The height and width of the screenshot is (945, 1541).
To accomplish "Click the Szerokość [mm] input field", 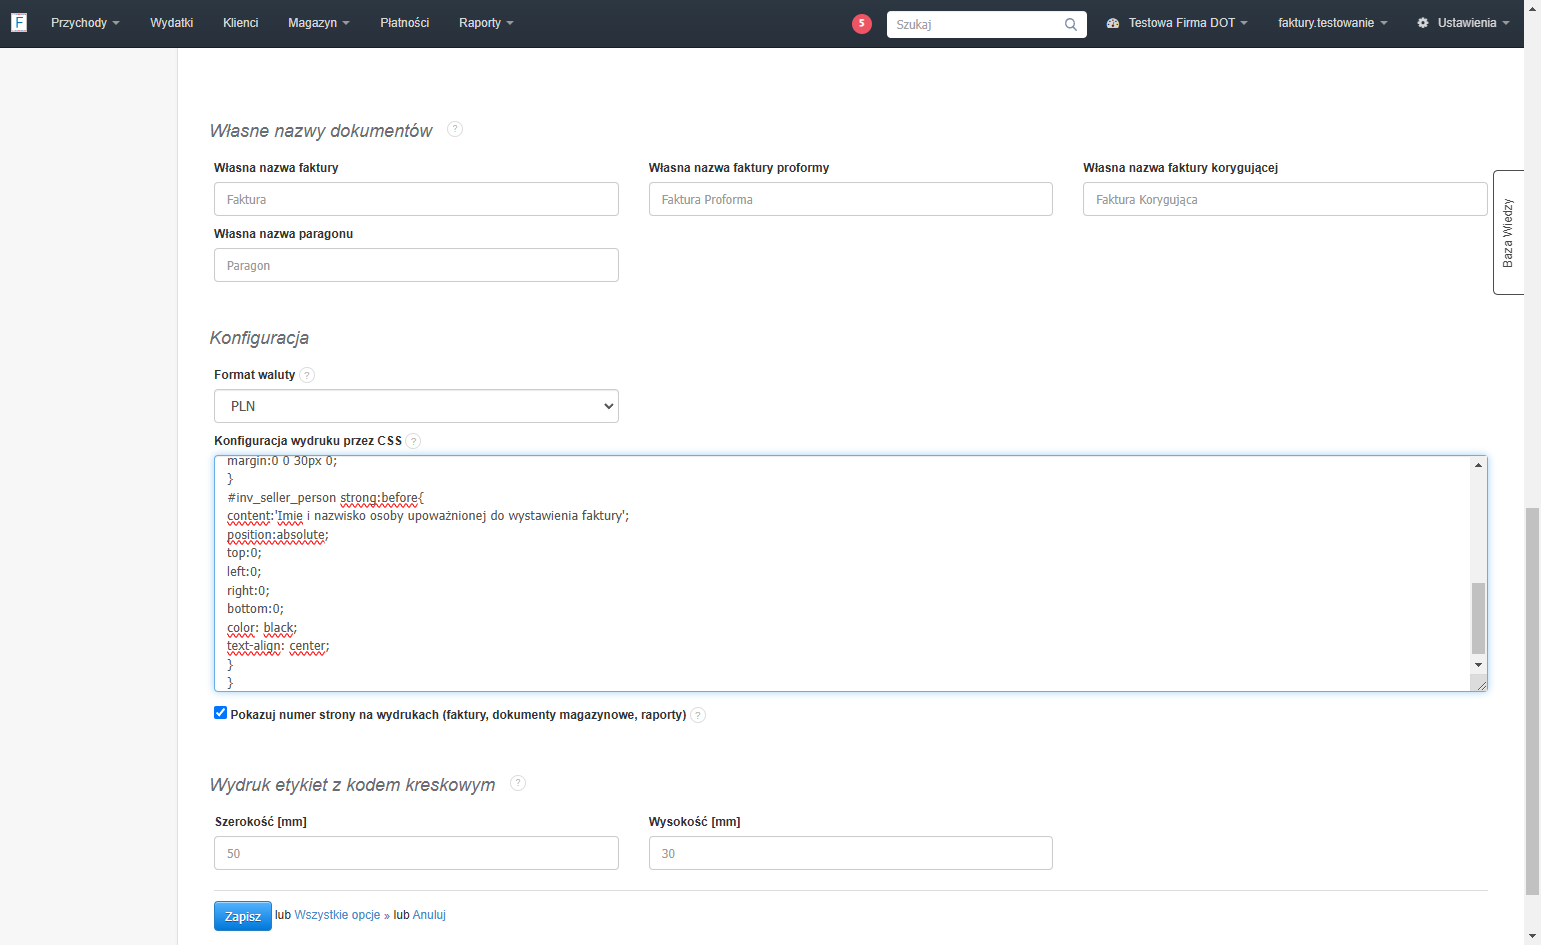I will 416,853.
